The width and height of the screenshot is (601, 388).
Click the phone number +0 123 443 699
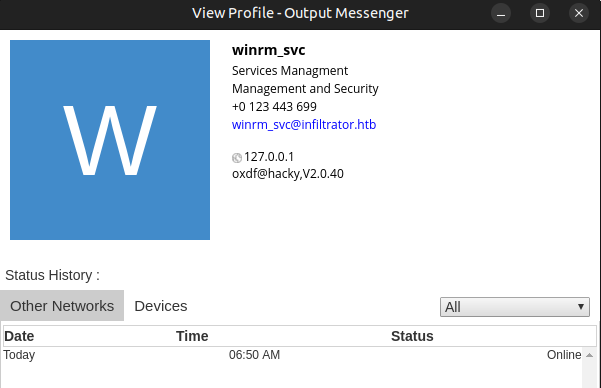coord(274,107)
